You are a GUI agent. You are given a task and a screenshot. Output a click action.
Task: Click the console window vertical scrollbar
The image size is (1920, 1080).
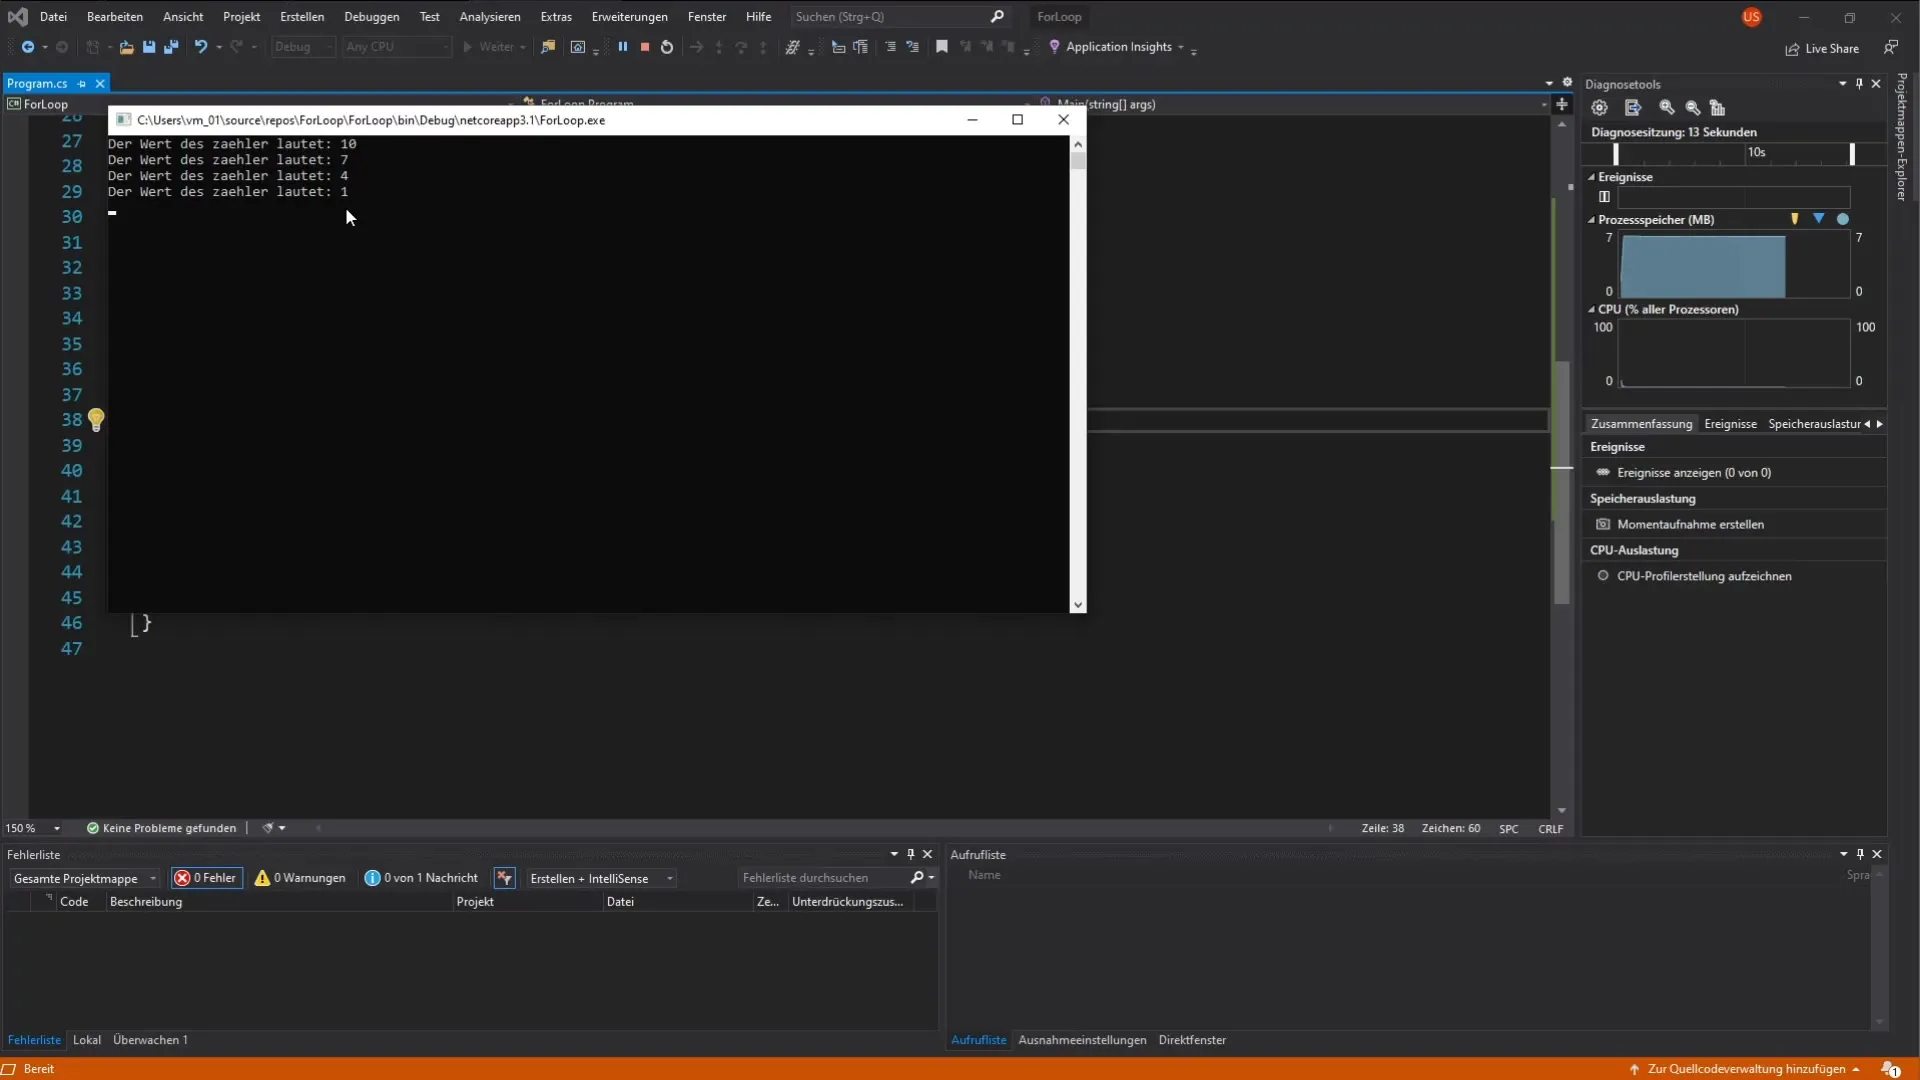click(x=1078, y=374)
